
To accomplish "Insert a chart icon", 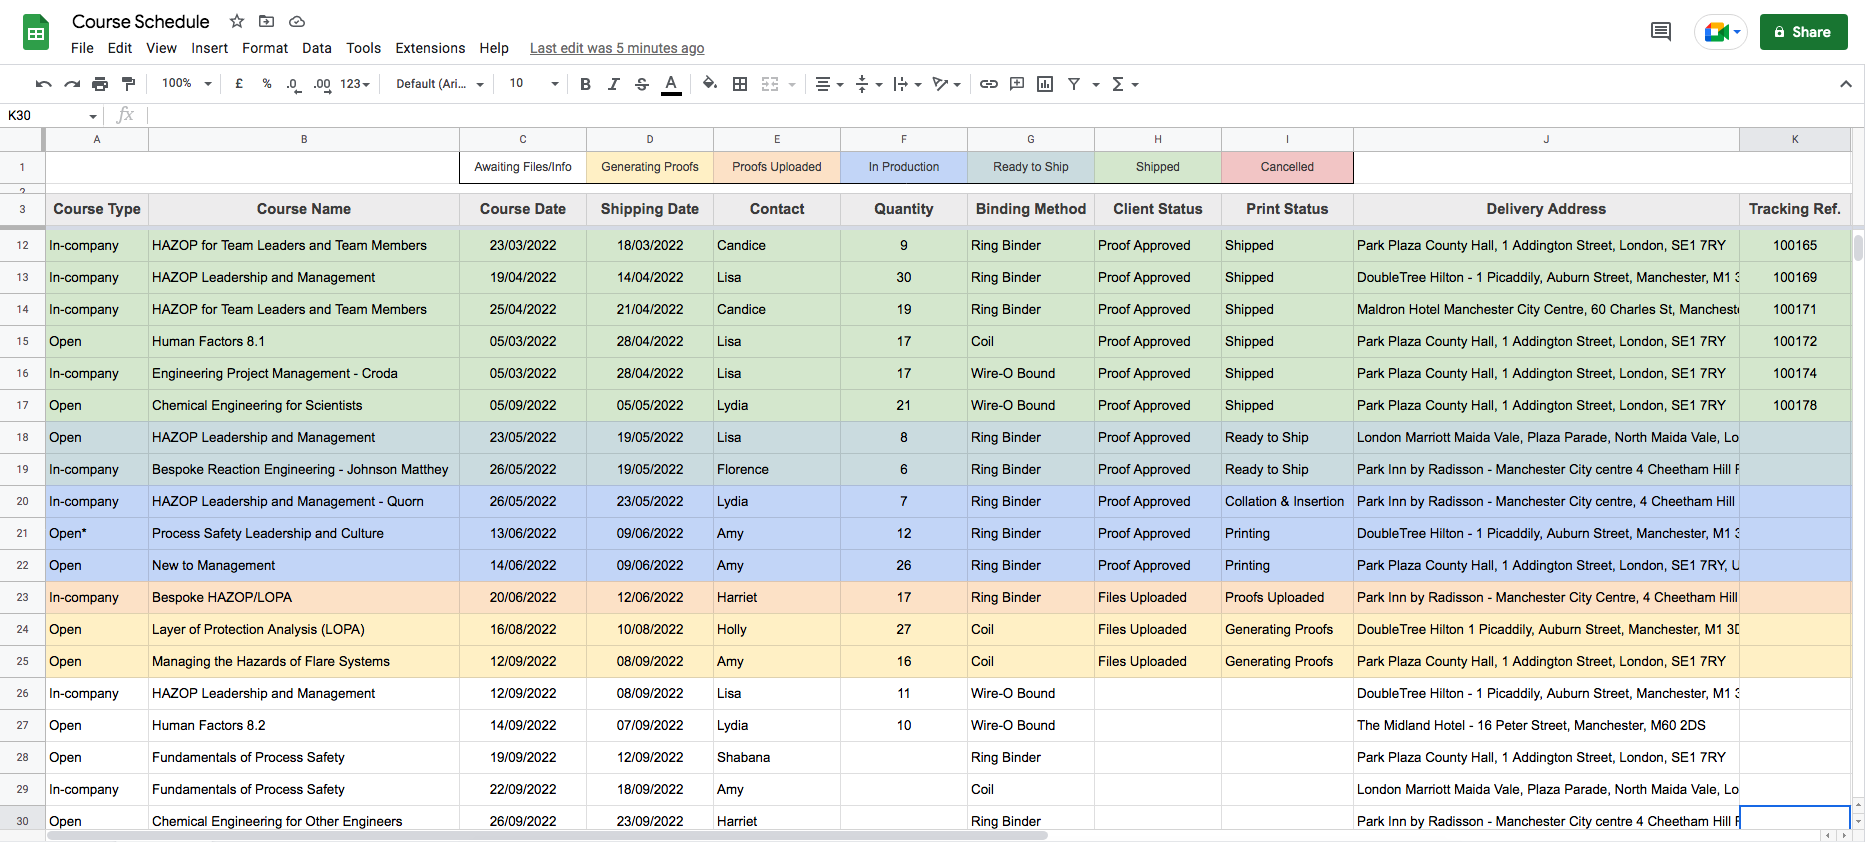I will (x=1045, y=84).
